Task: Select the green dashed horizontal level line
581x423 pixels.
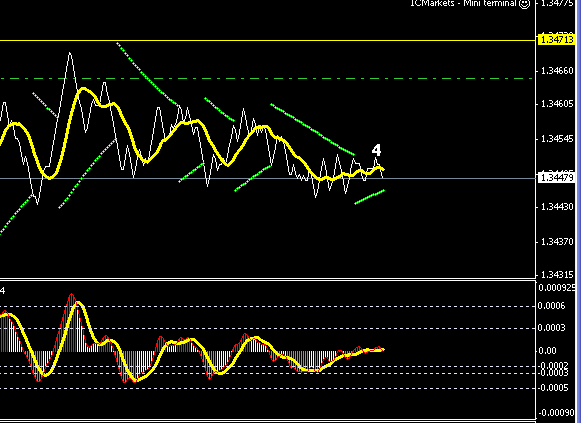Action: point(267,79)
